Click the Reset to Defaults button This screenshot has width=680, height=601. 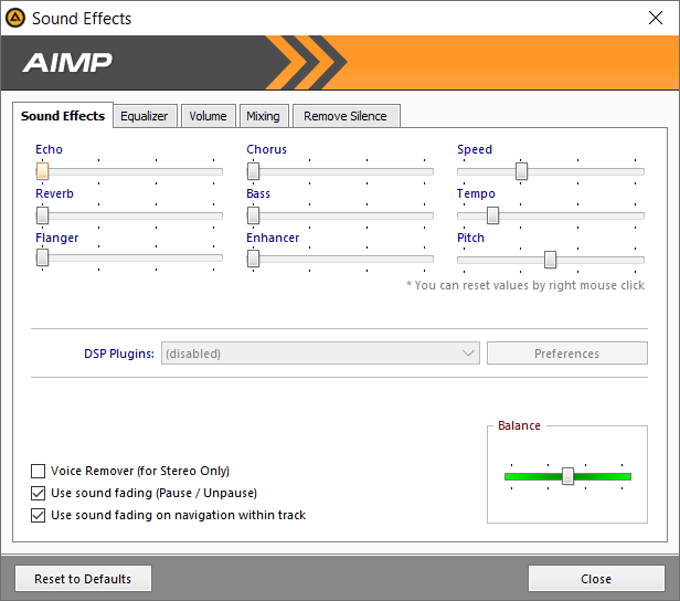tap(83, 578)
